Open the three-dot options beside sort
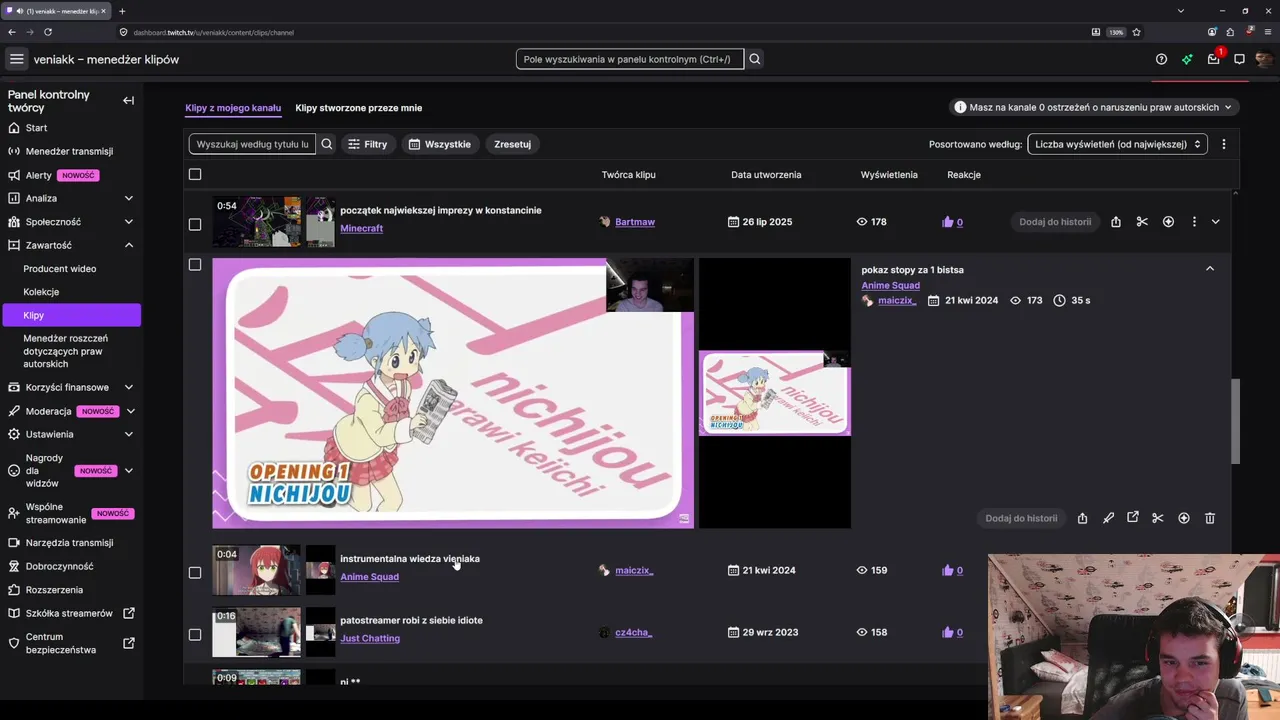The width and height of the screenshot is (1280, 720). 1223,144
